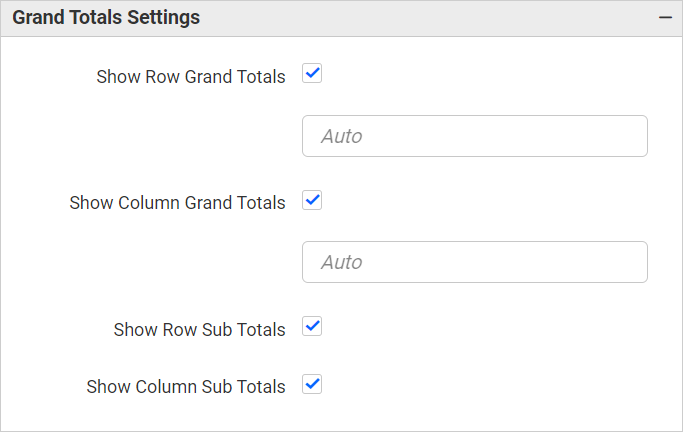Select the Auto placeholder in second text box
This screenshot has height=432, width=683.
(x=342, y=262)
